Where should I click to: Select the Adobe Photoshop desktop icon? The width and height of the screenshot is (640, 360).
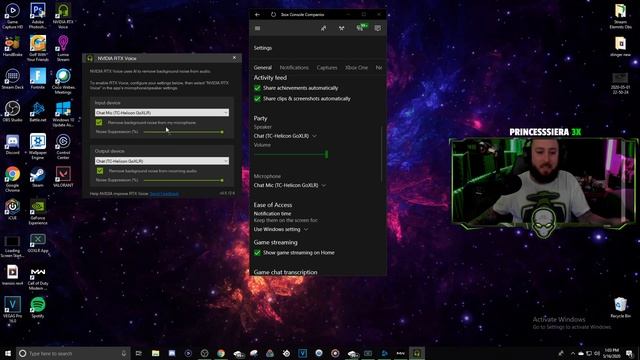[38, 16]
